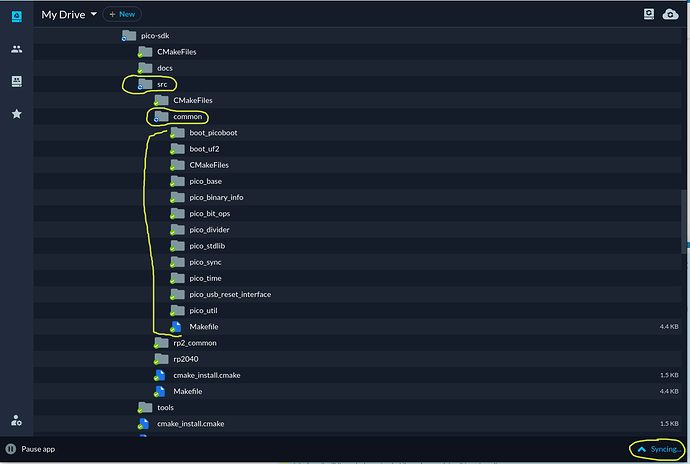The width and height of the screenshot is (690, 464).
Task: Expand the Syncing status chevron
Action: coord(642,449)
